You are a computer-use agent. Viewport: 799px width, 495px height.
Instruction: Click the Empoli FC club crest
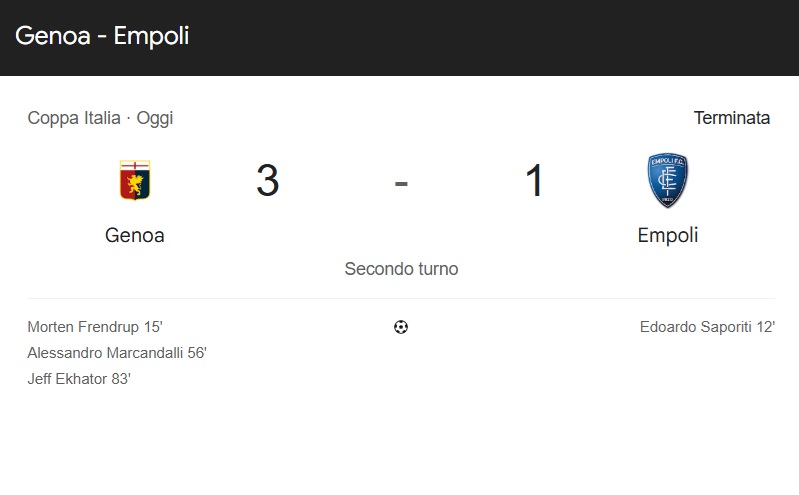(x=667, y=181)
